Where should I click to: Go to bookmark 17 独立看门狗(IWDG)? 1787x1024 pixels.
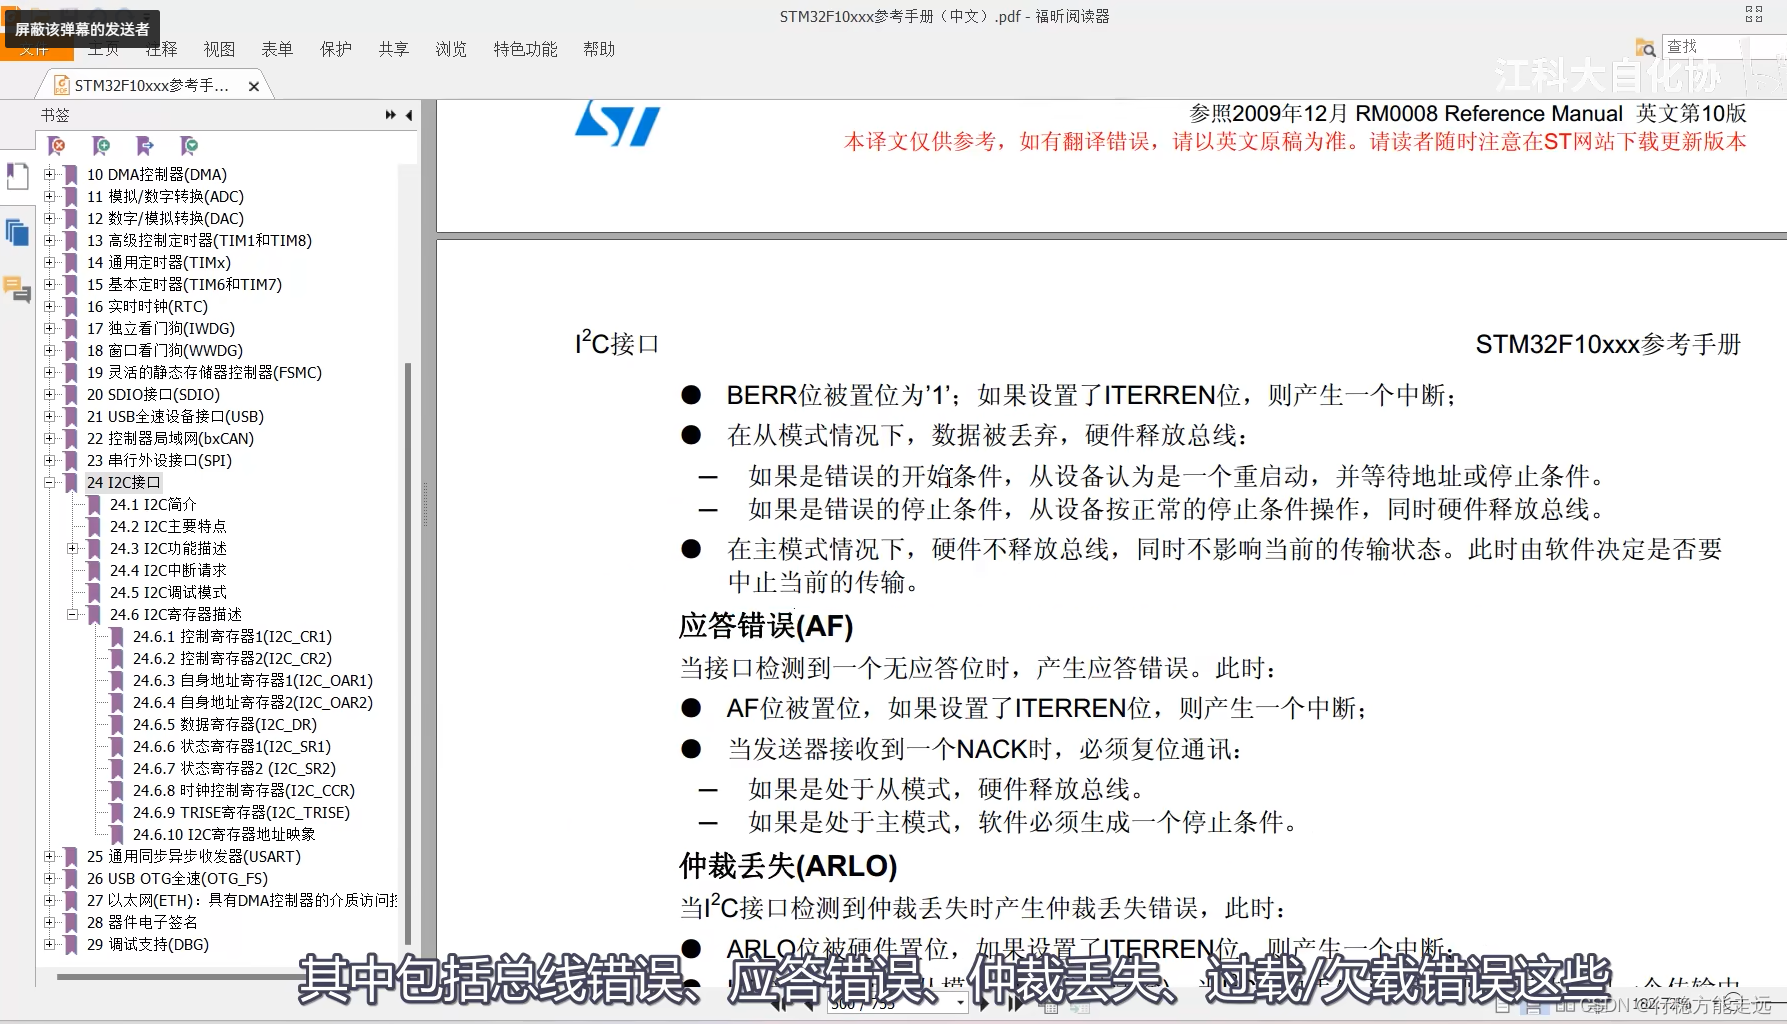161,328
